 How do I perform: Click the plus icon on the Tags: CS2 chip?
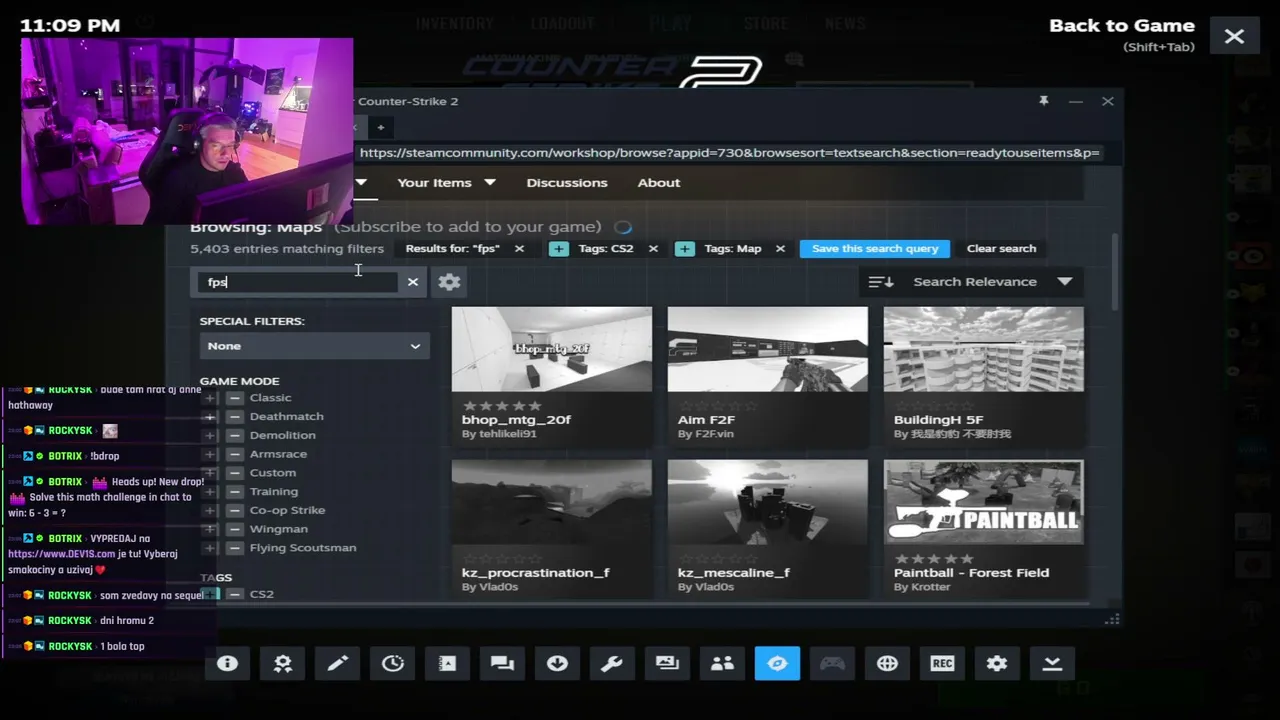[x=559, y=249]
